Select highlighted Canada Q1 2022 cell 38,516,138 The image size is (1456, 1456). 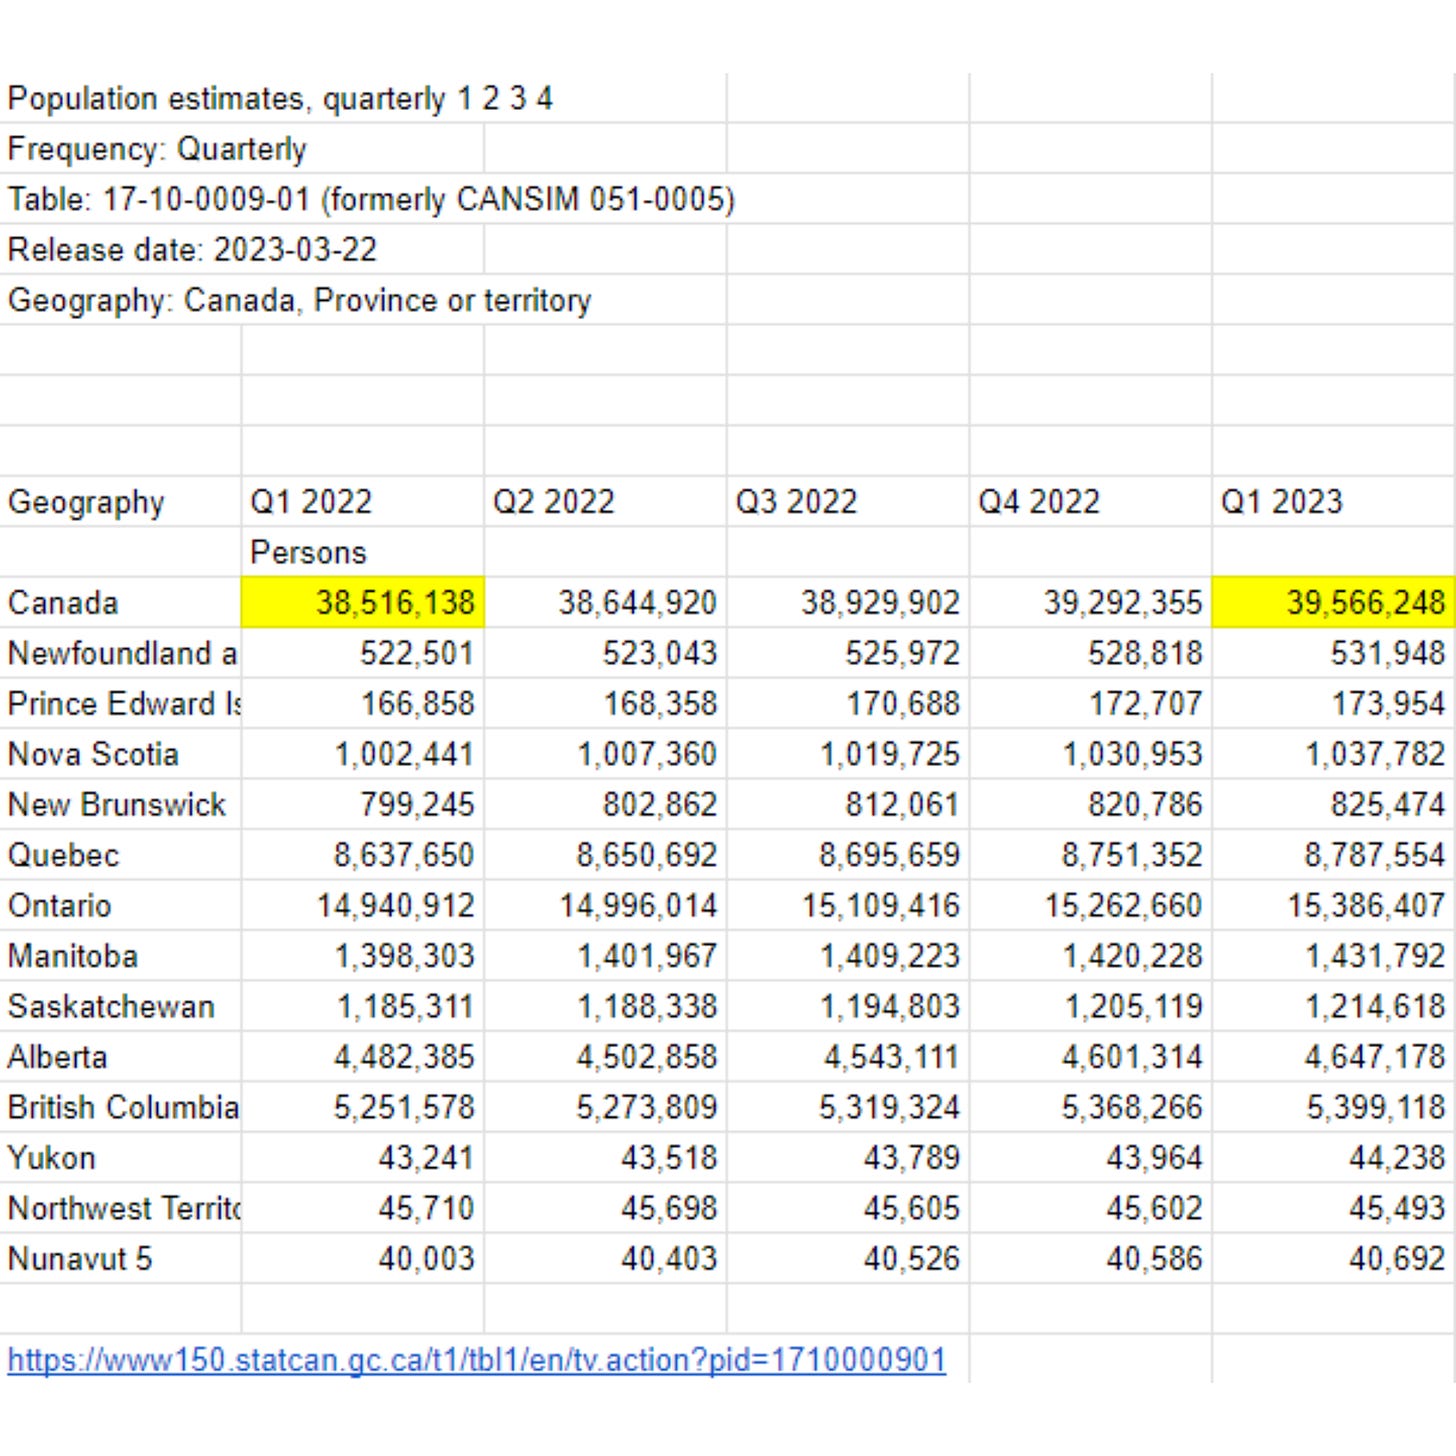(x=363, y=603)
